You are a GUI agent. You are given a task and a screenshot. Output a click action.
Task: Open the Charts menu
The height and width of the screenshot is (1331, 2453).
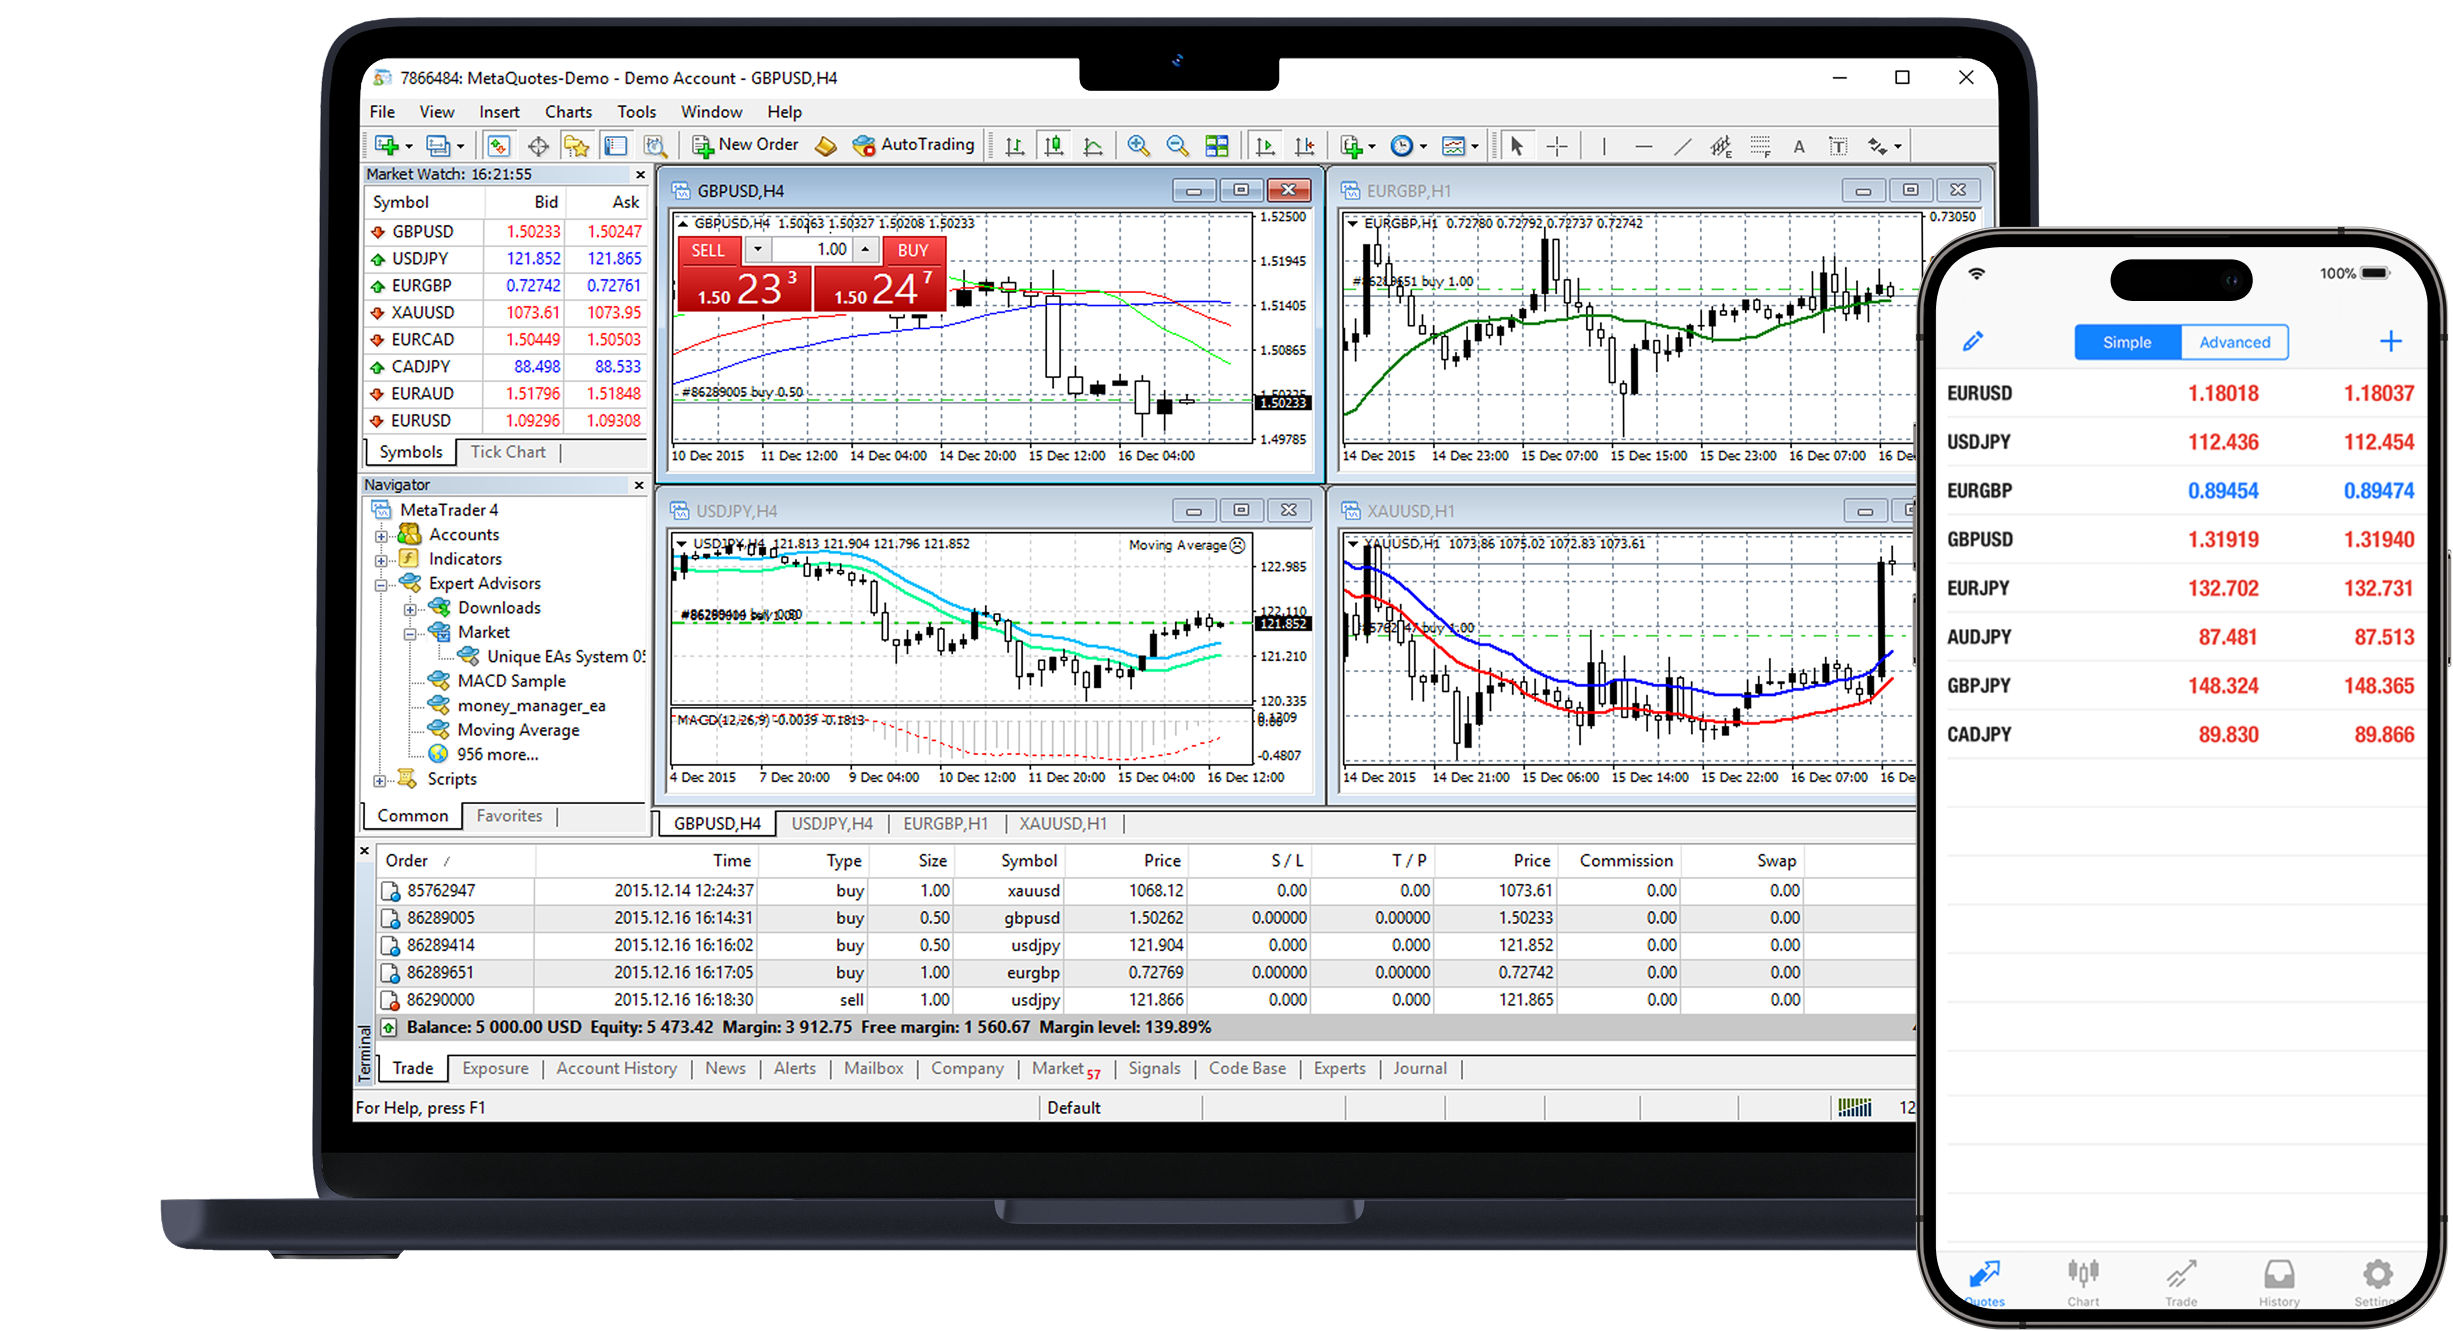567,111
